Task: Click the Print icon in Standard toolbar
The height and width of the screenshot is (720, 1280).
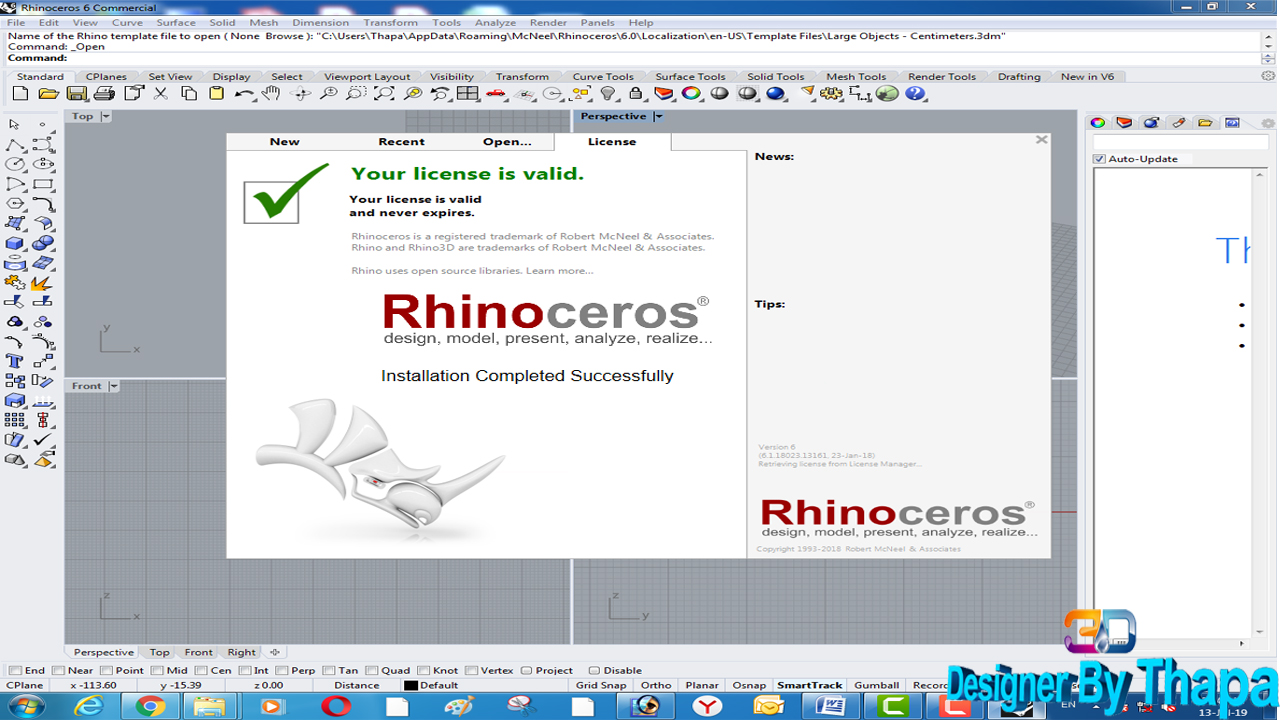Action: (x=104, y=93)
